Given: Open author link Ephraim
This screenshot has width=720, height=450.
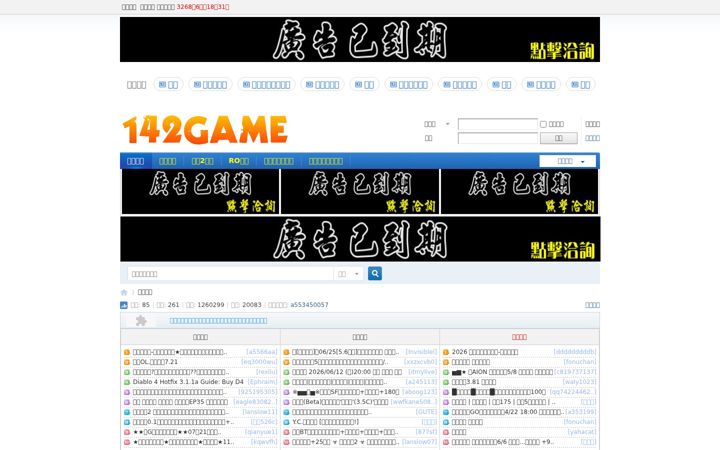Looking at the screenshot, I should coord(263,382).
